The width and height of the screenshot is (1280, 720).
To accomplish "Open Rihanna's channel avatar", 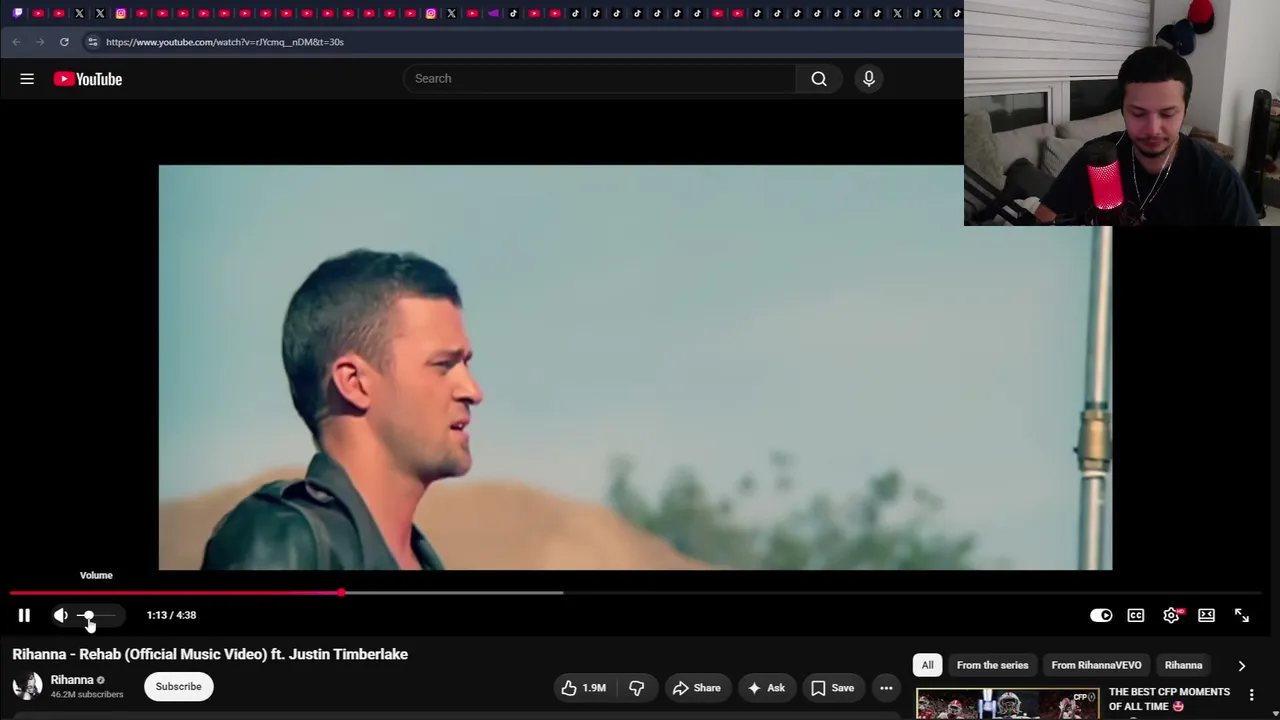I will (27, 686).
